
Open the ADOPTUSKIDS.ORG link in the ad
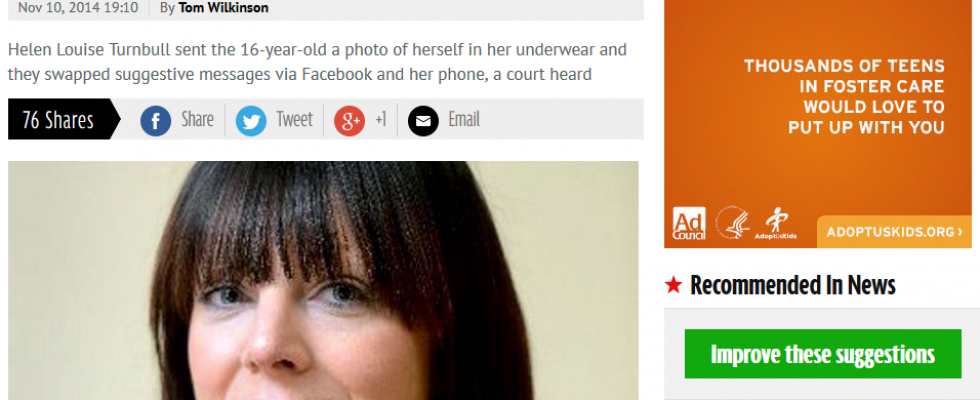[894, 232]
